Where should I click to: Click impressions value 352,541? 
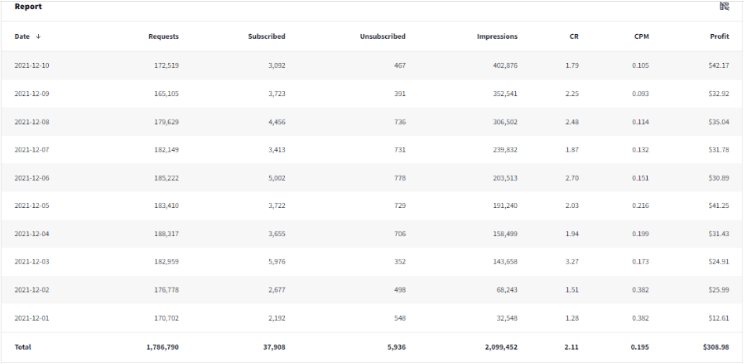[505, 93]
